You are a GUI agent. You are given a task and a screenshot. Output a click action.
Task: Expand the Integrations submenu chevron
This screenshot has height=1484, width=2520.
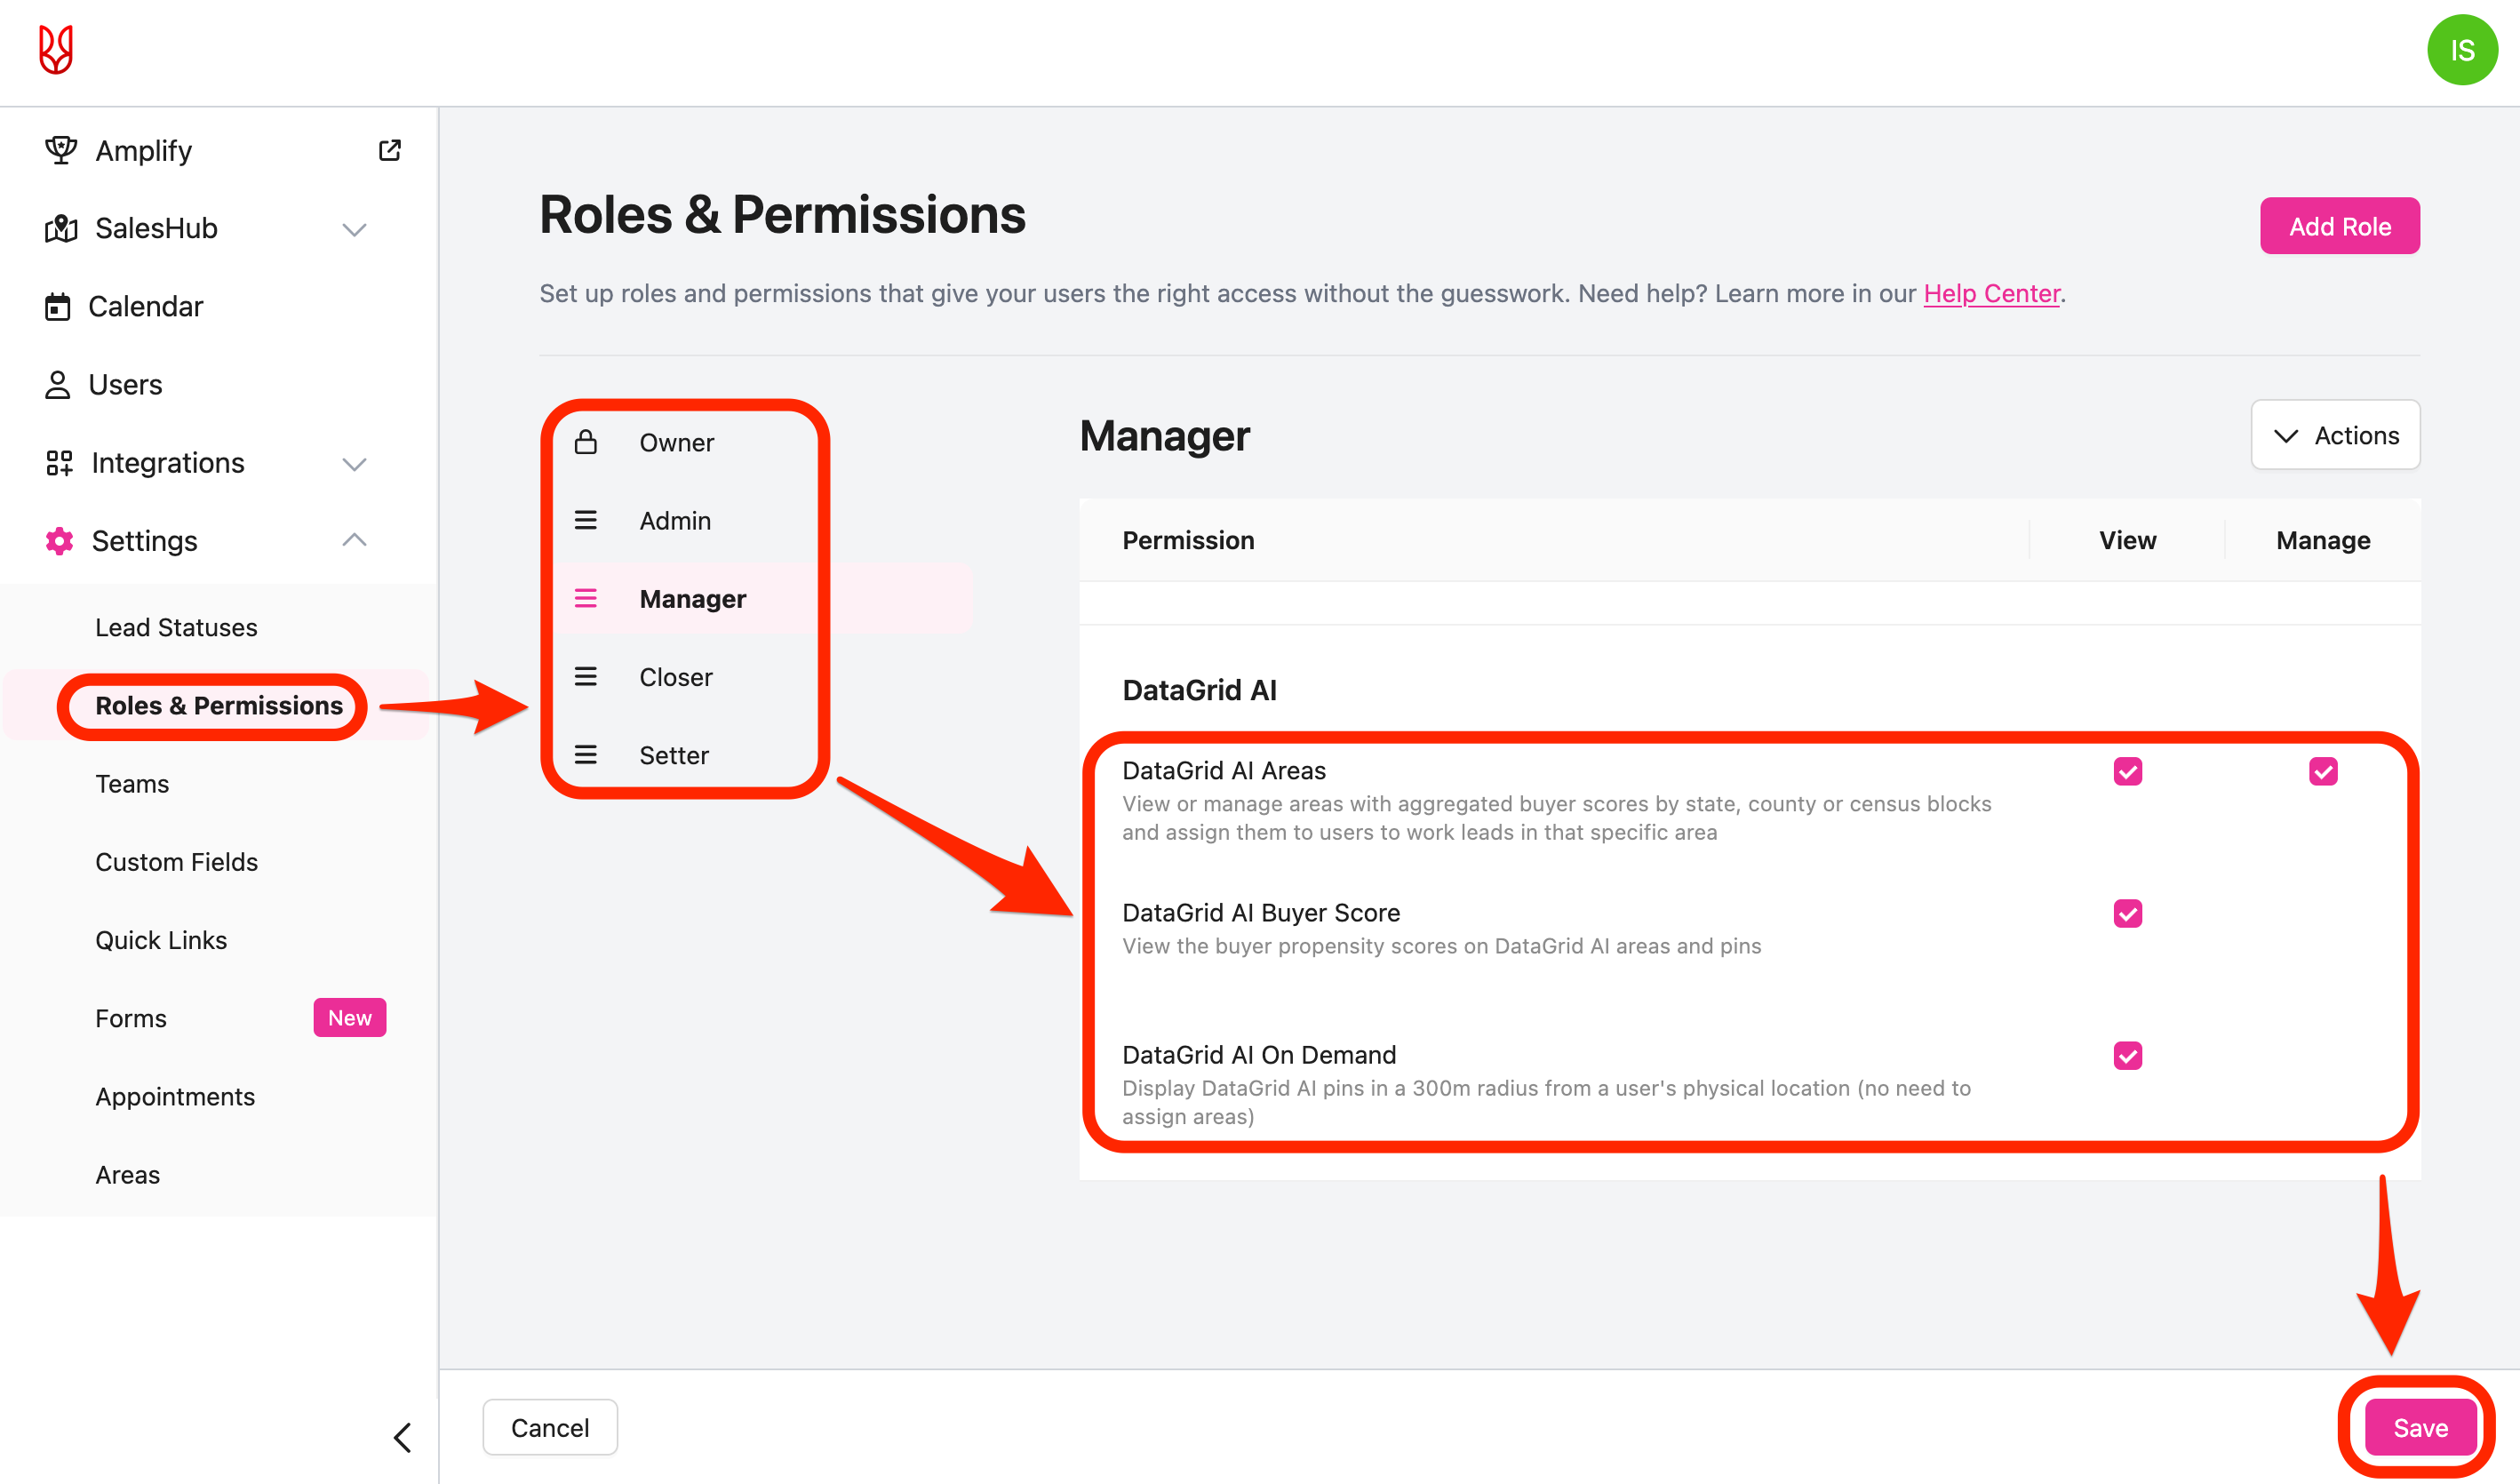click(x=354, y=463)
